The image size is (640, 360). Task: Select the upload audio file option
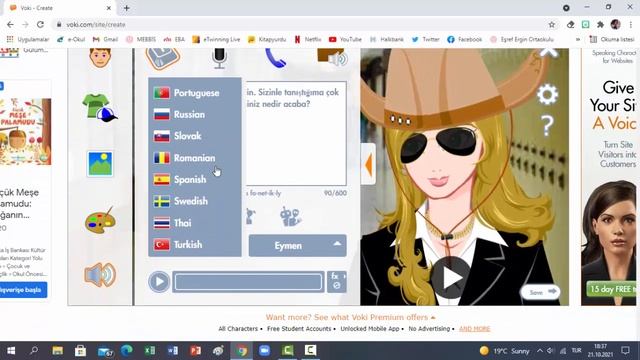pyautogui.click(x=332, y=57)
